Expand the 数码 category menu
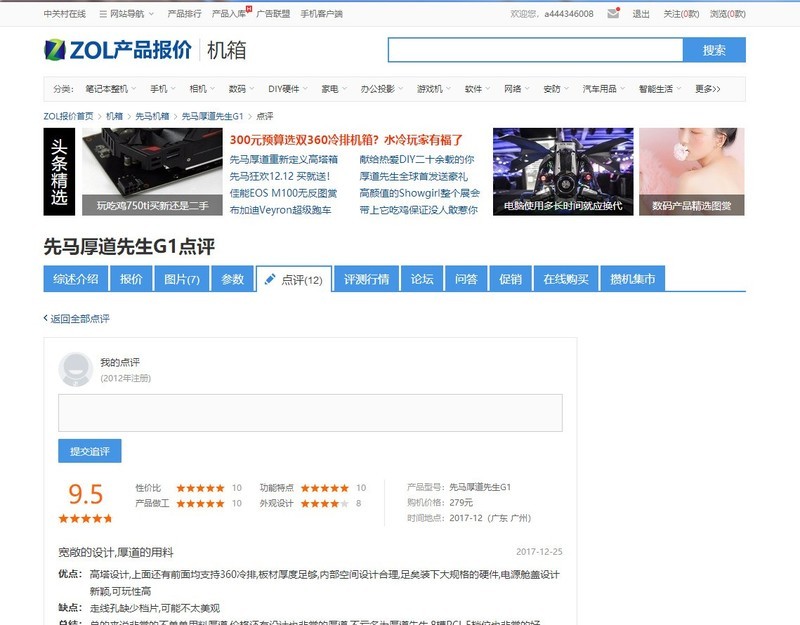 (x=241, y=89)
